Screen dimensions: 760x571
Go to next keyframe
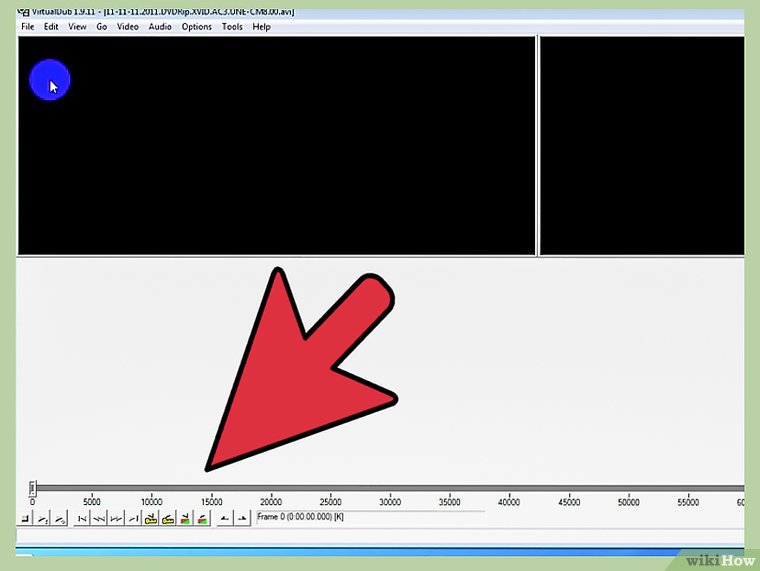(x=168, y=519)
